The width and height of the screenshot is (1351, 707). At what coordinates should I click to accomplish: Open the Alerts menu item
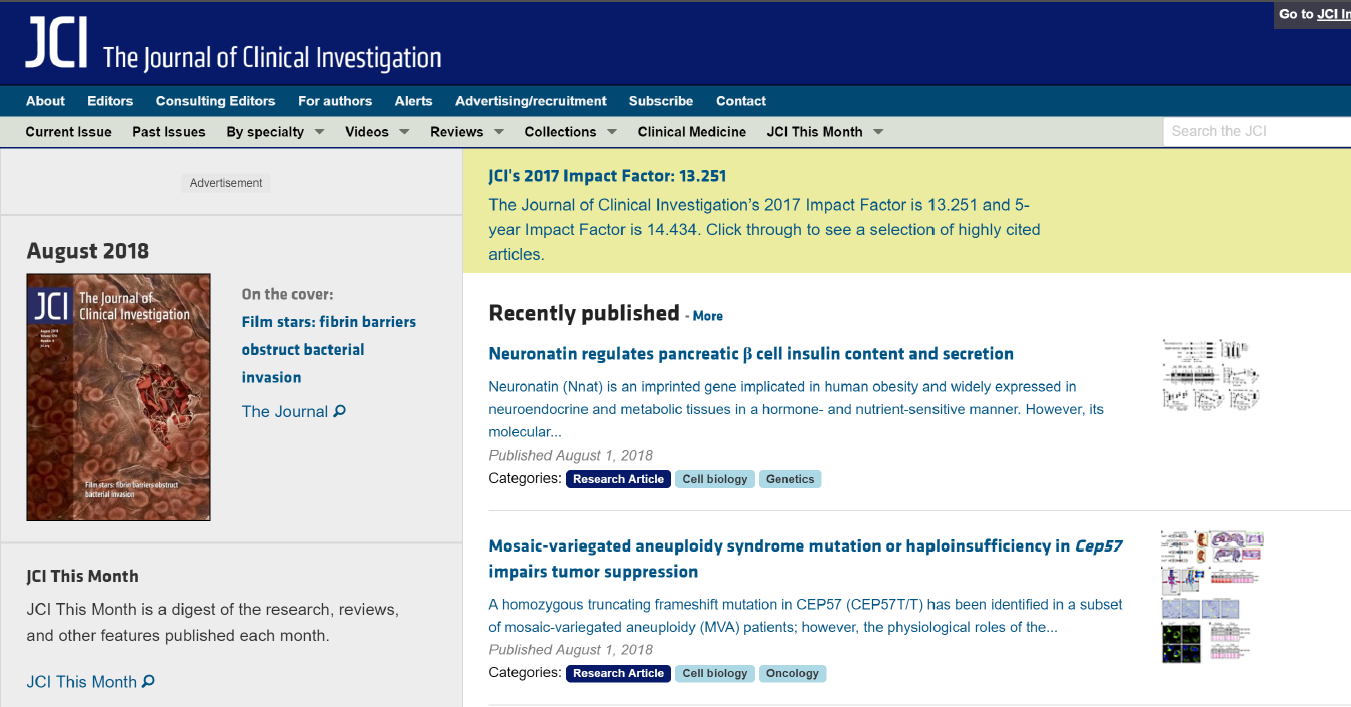(414, 101)
